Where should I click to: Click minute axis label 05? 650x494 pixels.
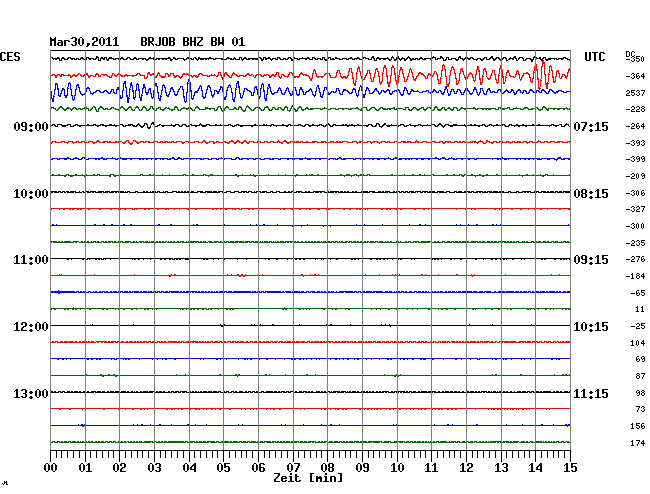tap(223, 468)
